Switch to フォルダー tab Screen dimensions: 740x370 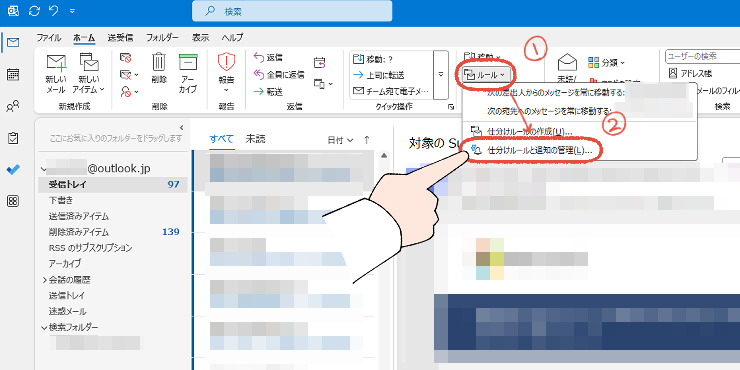coord(162,37)
